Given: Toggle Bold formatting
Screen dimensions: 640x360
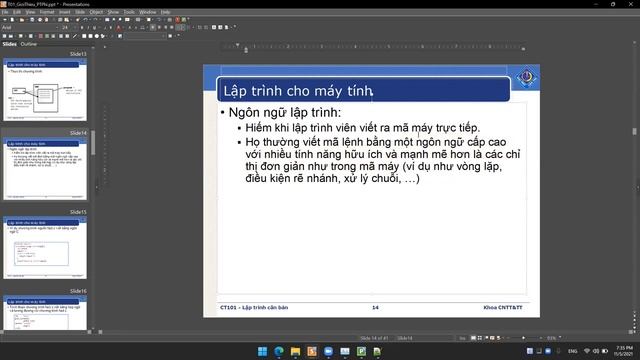Looking at the screenshot, I should click(82, 27).
